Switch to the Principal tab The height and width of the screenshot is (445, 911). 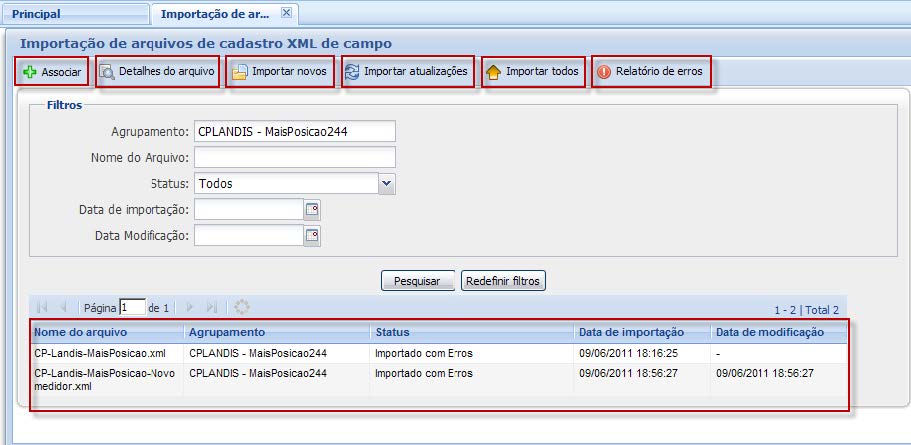pyautogui.click(x=37, y=14)
